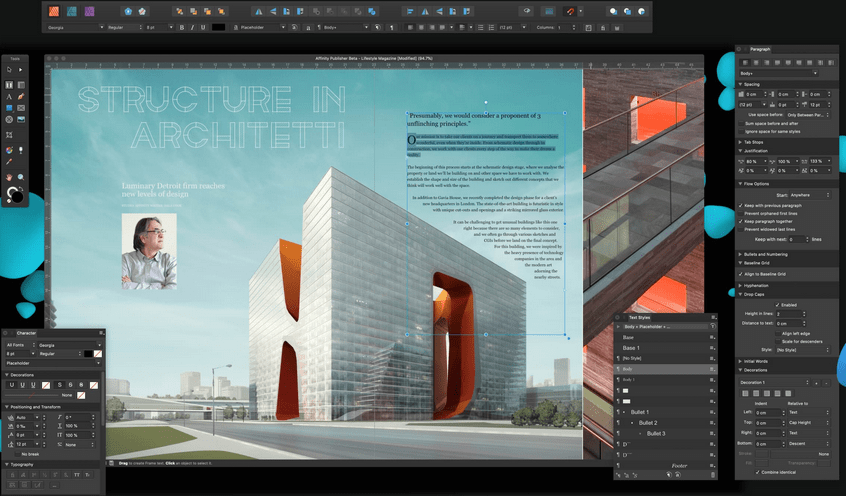Toggle No break in Character panel
846x496 pixels.
click(x=17, y=454)
